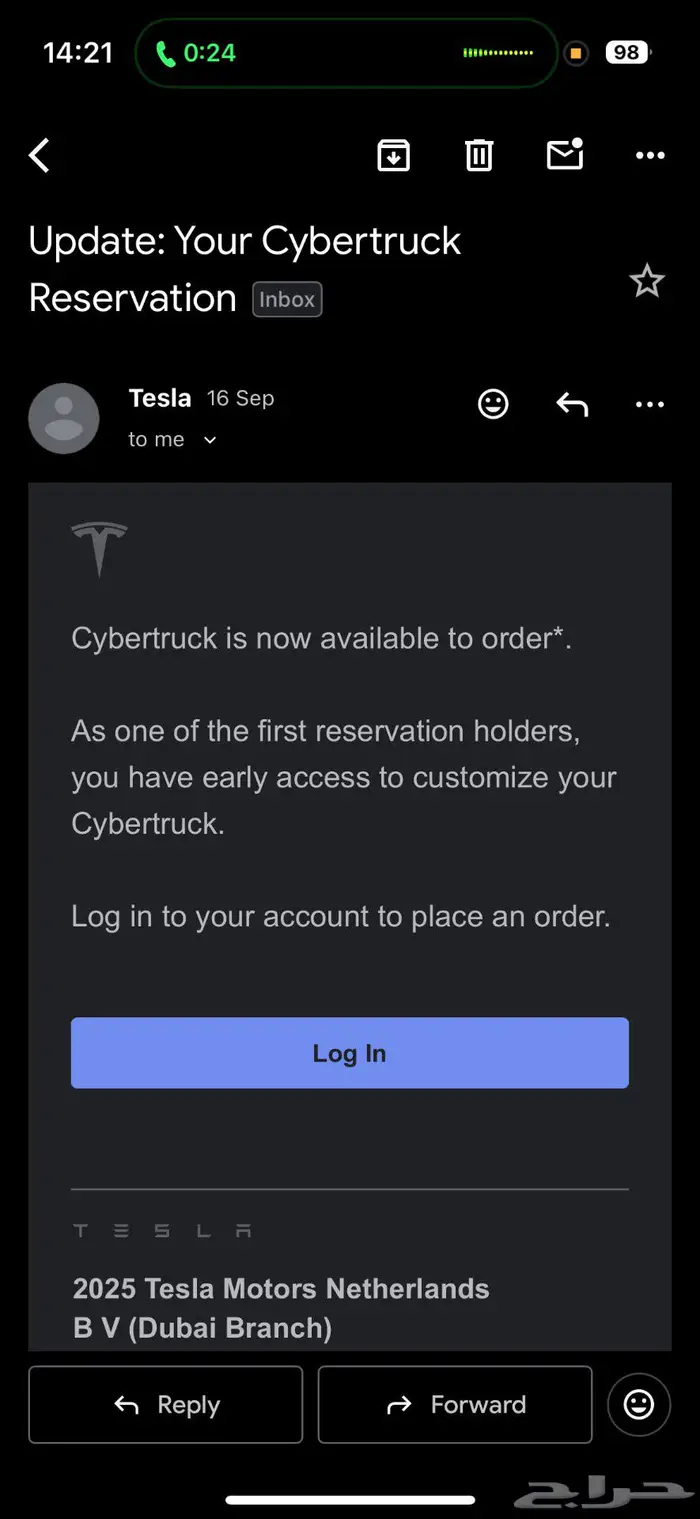The image size is (700, 1519).
Task: Tap the green call duration indicator
Action: click(x=196, y=53)
